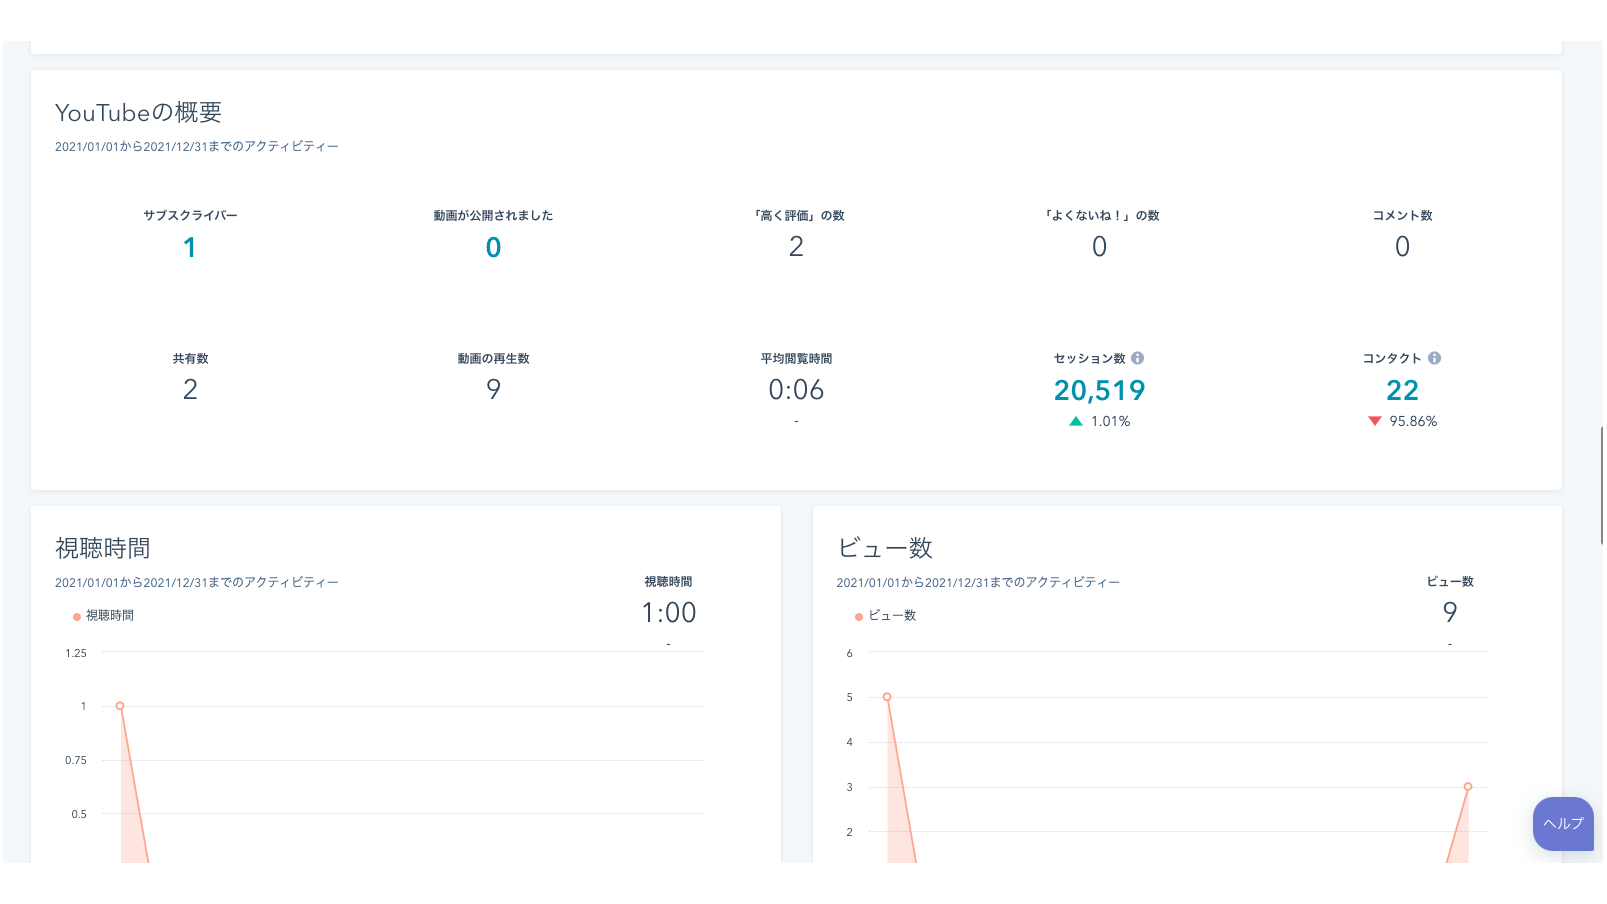Click the page's vertical scrollbar handle
1607x904 pixels.
pyautogui.click(x=1603, y=485)
